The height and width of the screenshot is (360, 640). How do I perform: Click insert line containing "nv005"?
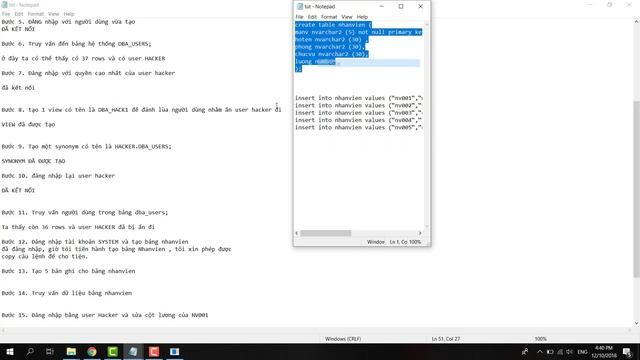(358, 127)
